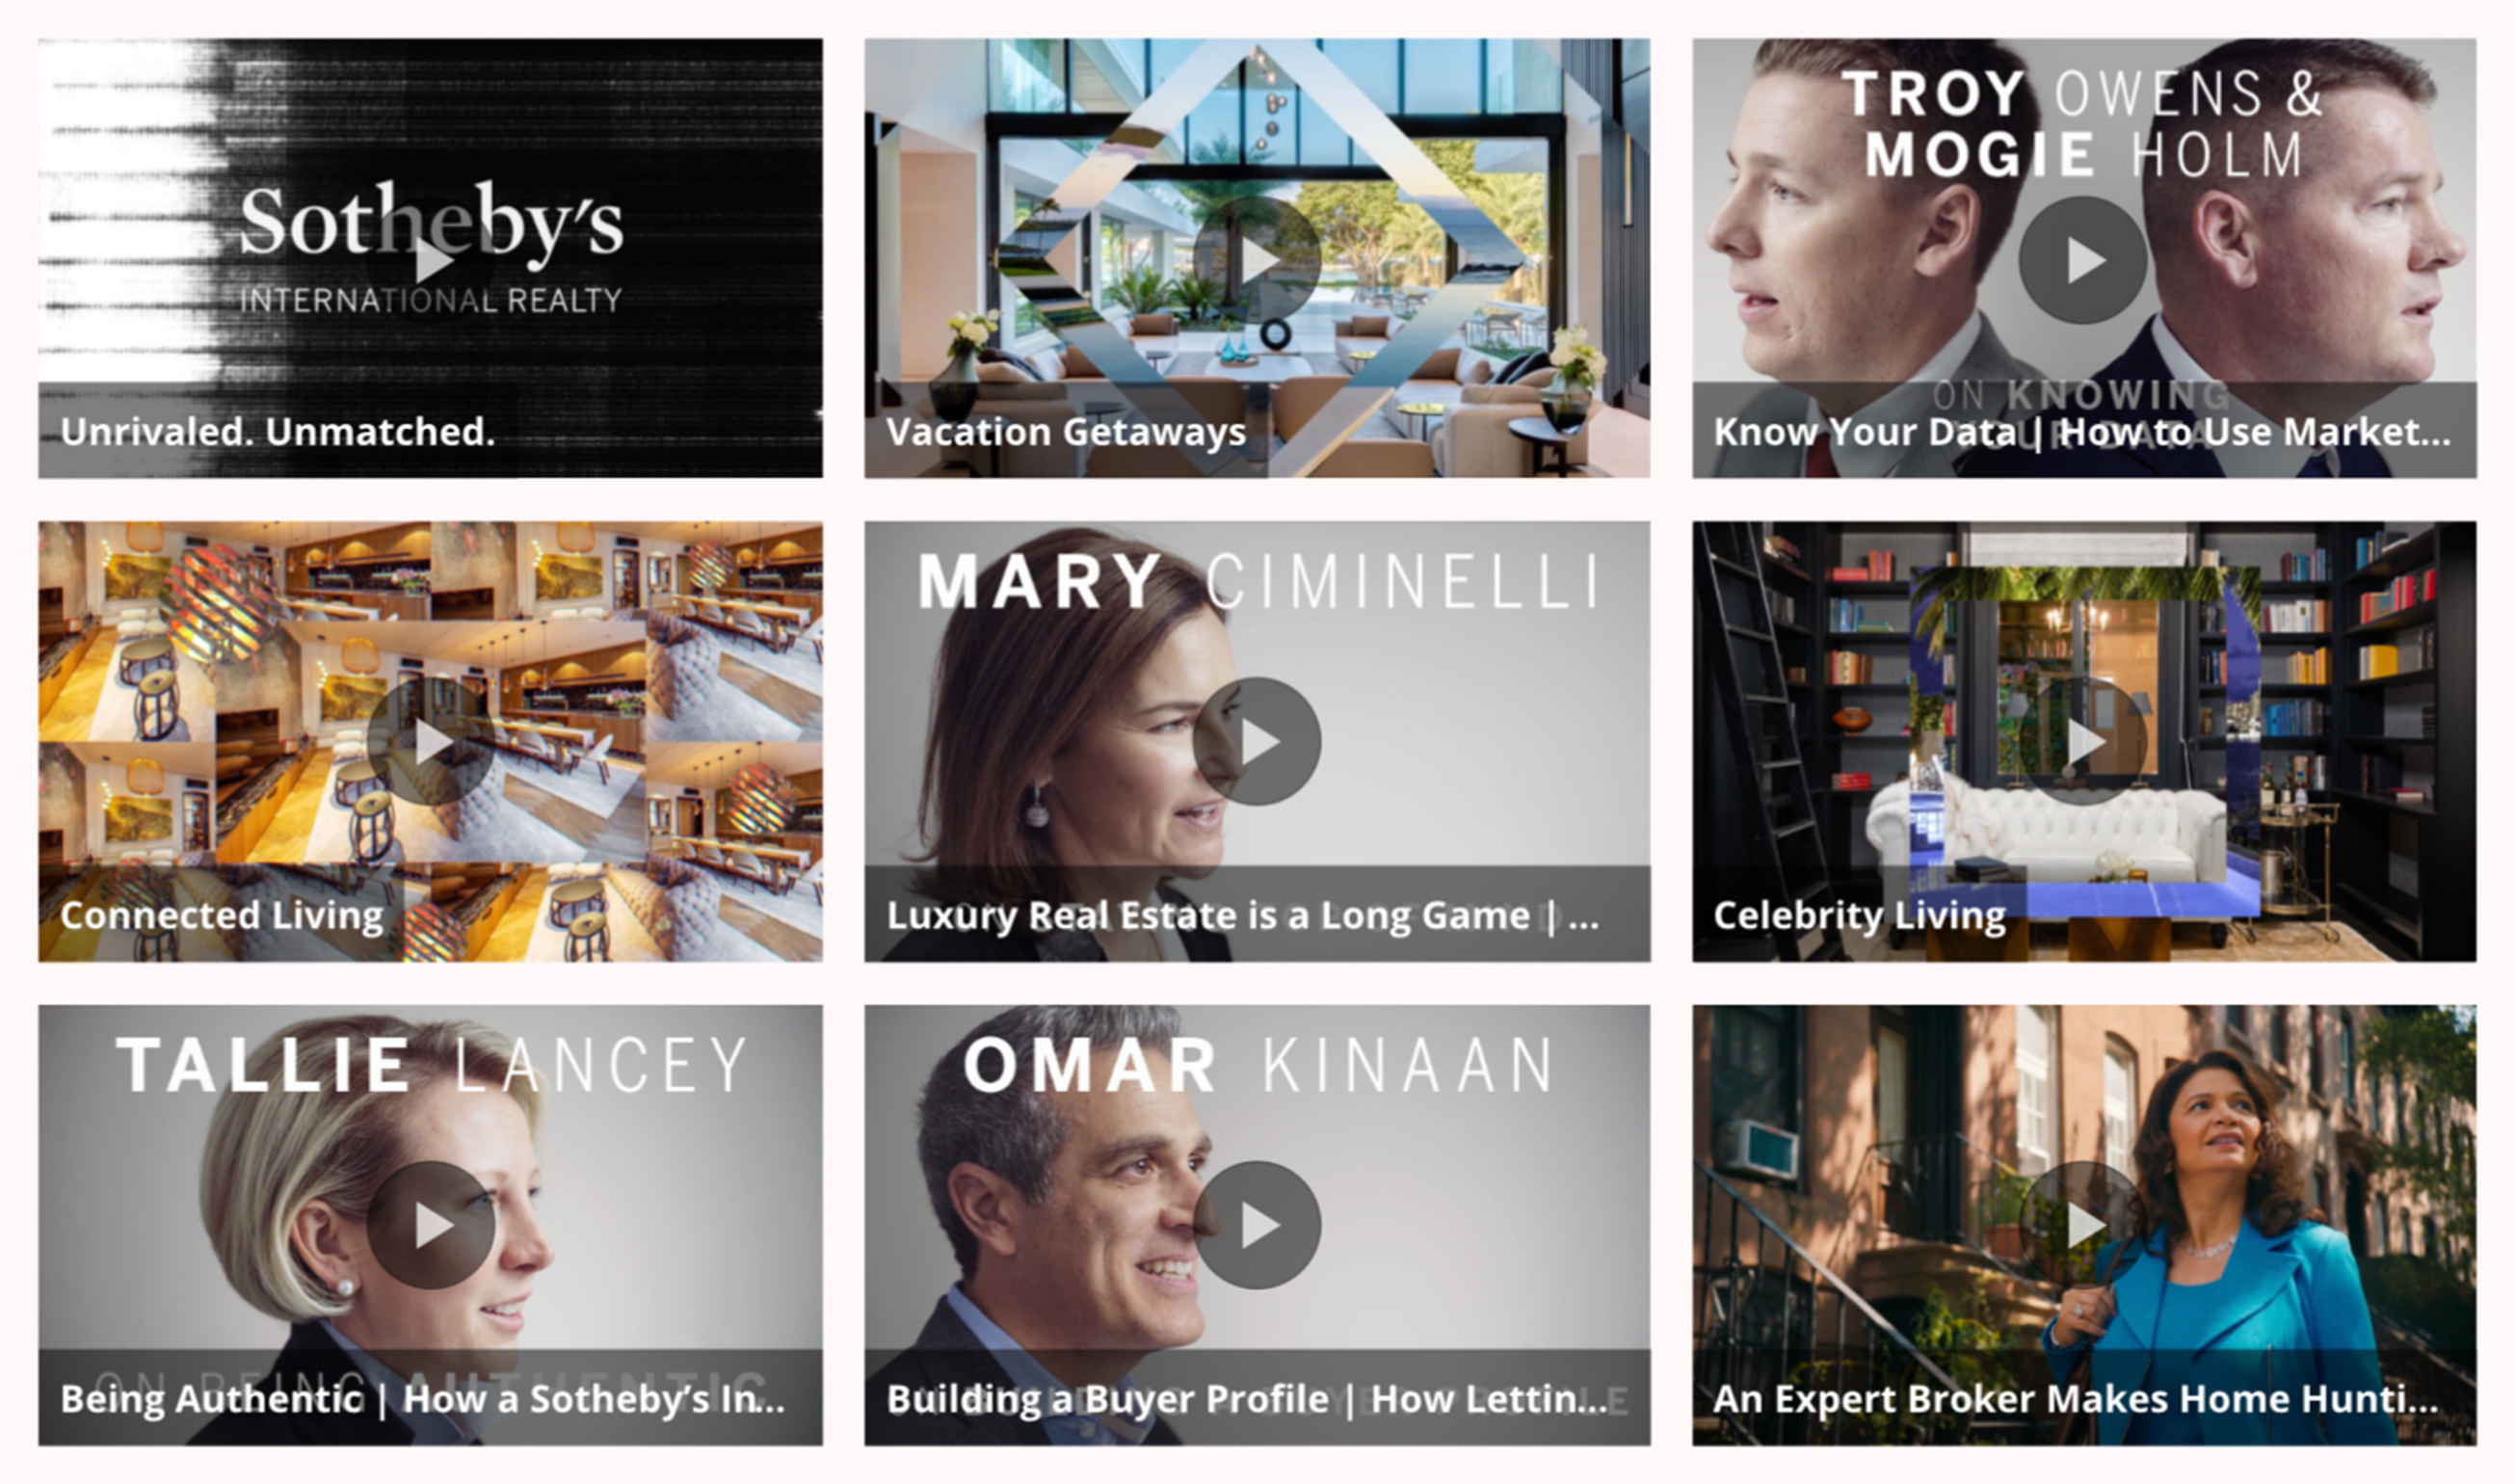Open the 'Unrivaled. Unmatched.' caption link
Screen dimensions: 2515x1484
(x=278, y=432)
